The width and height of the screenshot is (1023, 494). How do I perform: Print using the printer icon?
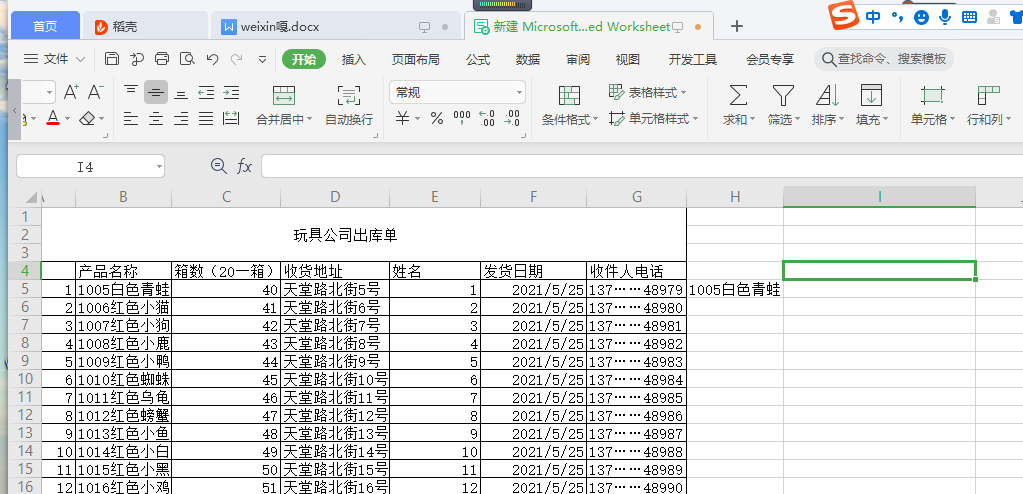pos(162,59)
